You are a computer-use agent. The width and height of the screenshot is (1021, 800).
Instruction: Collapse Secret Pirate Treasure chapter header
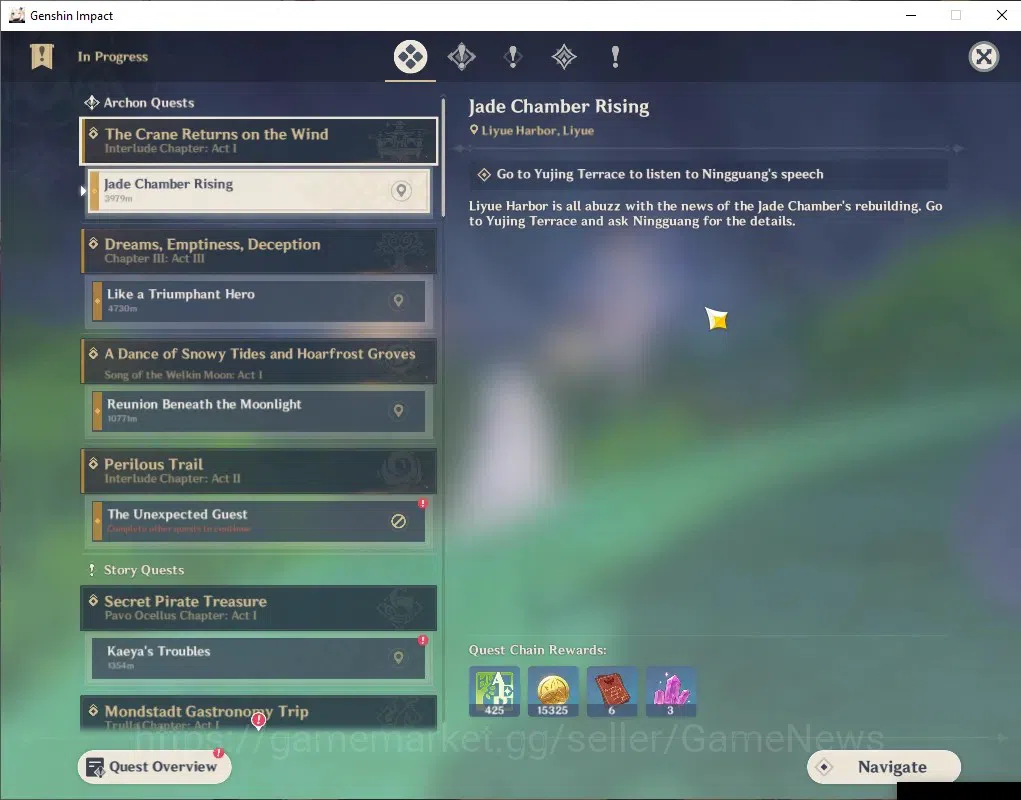pos(259,608)
